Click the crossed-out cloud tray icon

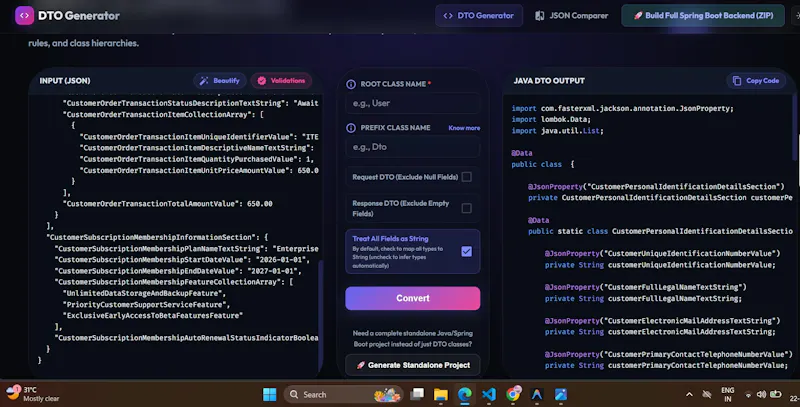(x=707, y=394)
